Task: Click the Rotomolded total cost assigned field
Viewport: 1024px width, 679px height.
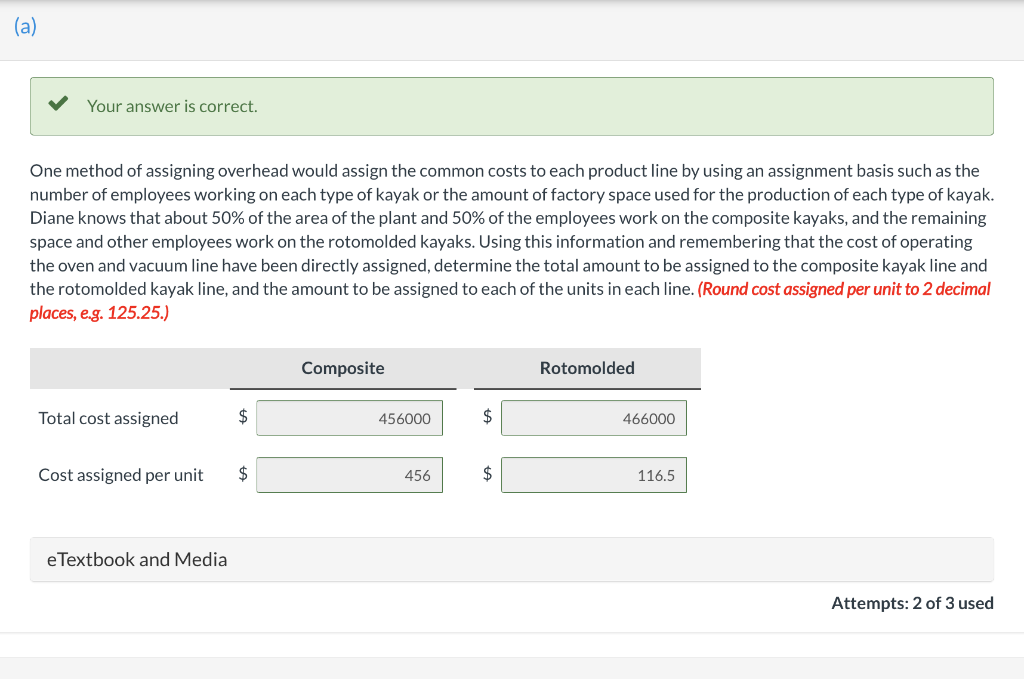Action: tap(594, 418)
